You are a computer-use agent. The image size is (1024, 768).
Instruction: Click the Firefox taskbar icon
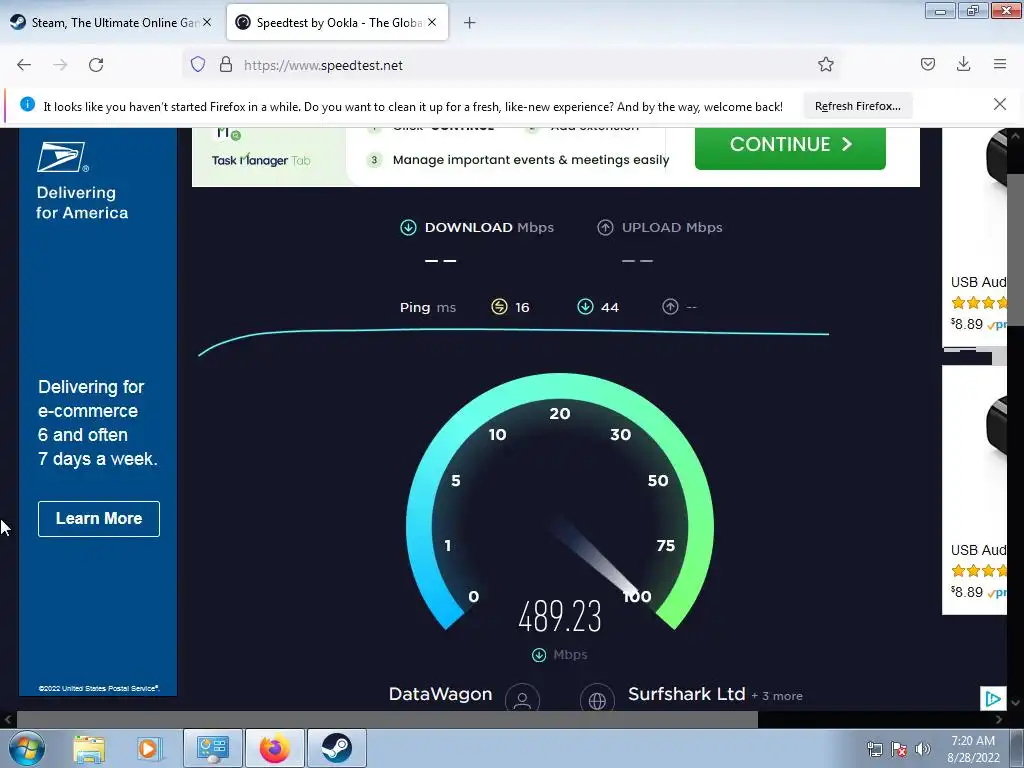[274, 749]
